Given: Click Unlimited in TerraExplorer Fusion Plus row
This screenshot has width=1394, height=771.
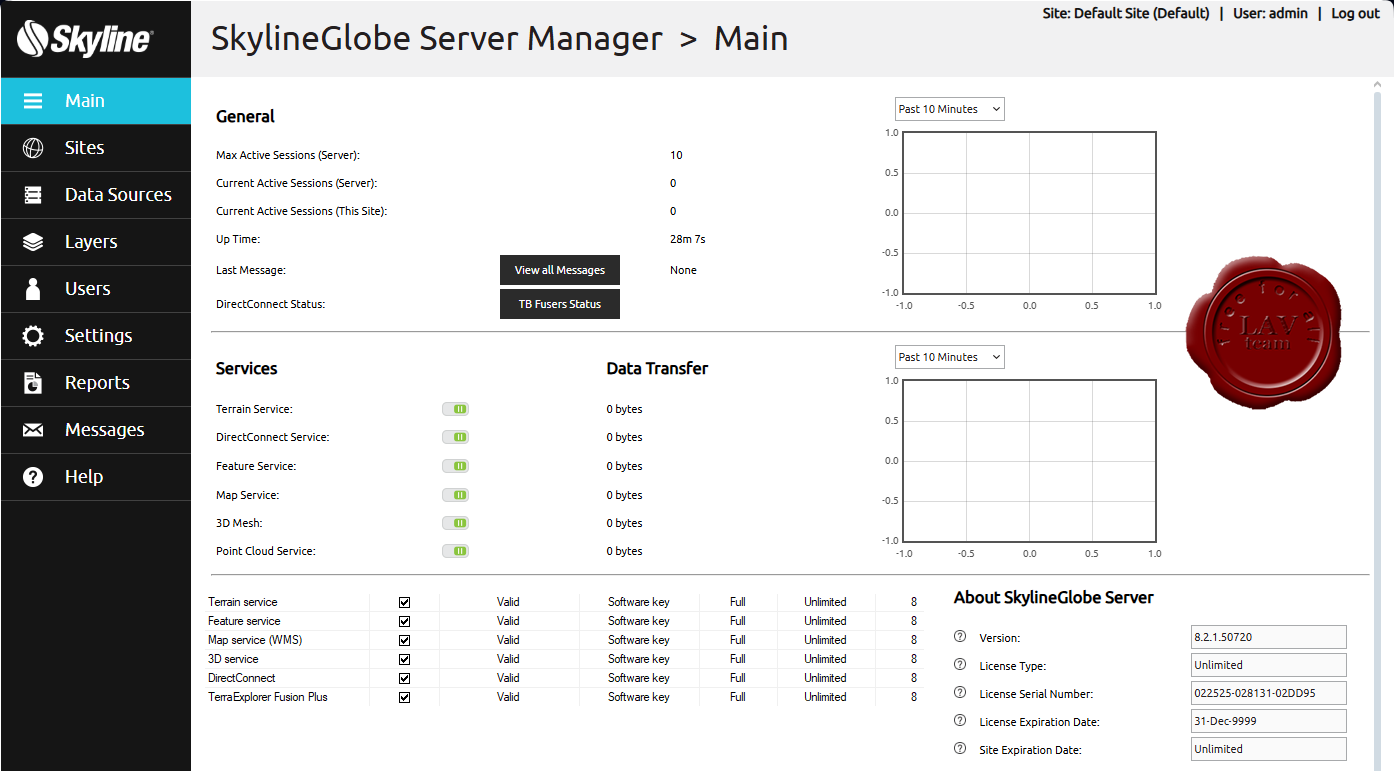Looking at the screenshot, I should coord(825,697).
